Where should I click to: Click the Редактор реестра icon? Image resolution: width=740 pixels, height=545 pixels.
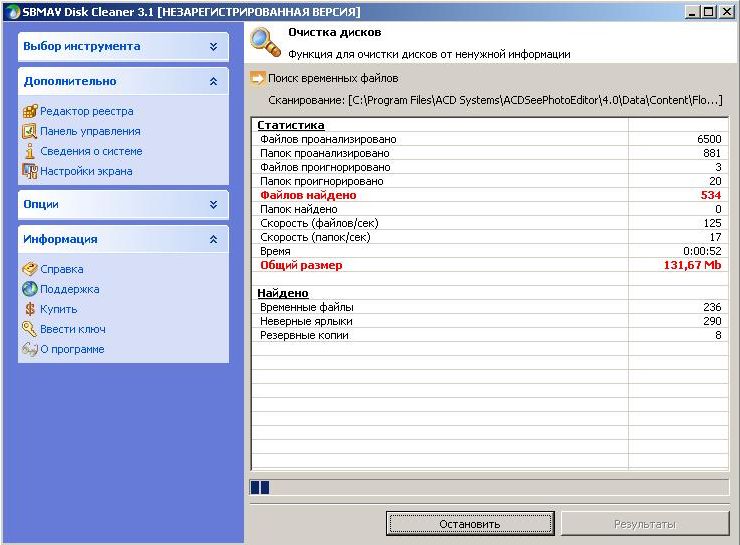click(30, 111)
